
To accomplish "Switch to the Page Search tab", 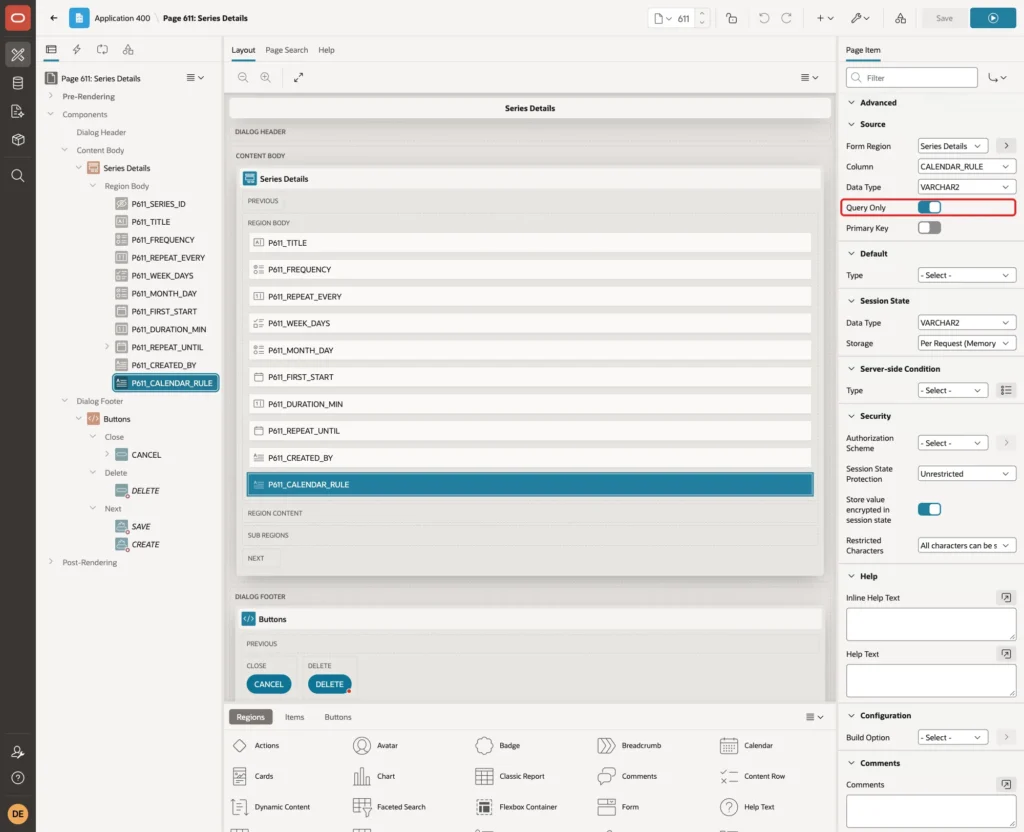I will (286, 50).
